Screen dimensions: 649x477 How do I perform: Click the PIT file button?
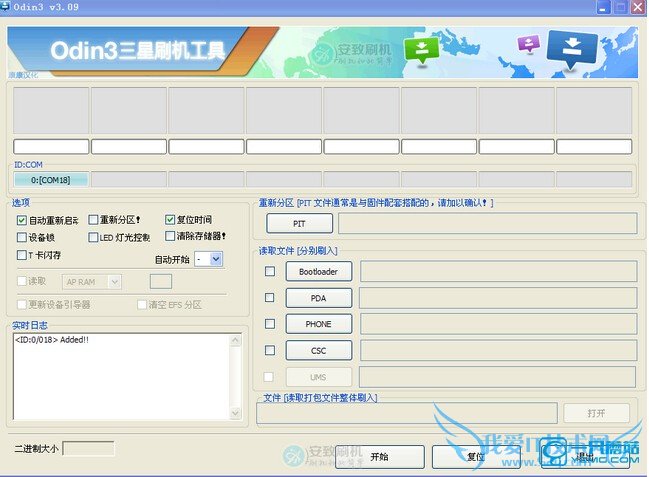click(299, 223)
